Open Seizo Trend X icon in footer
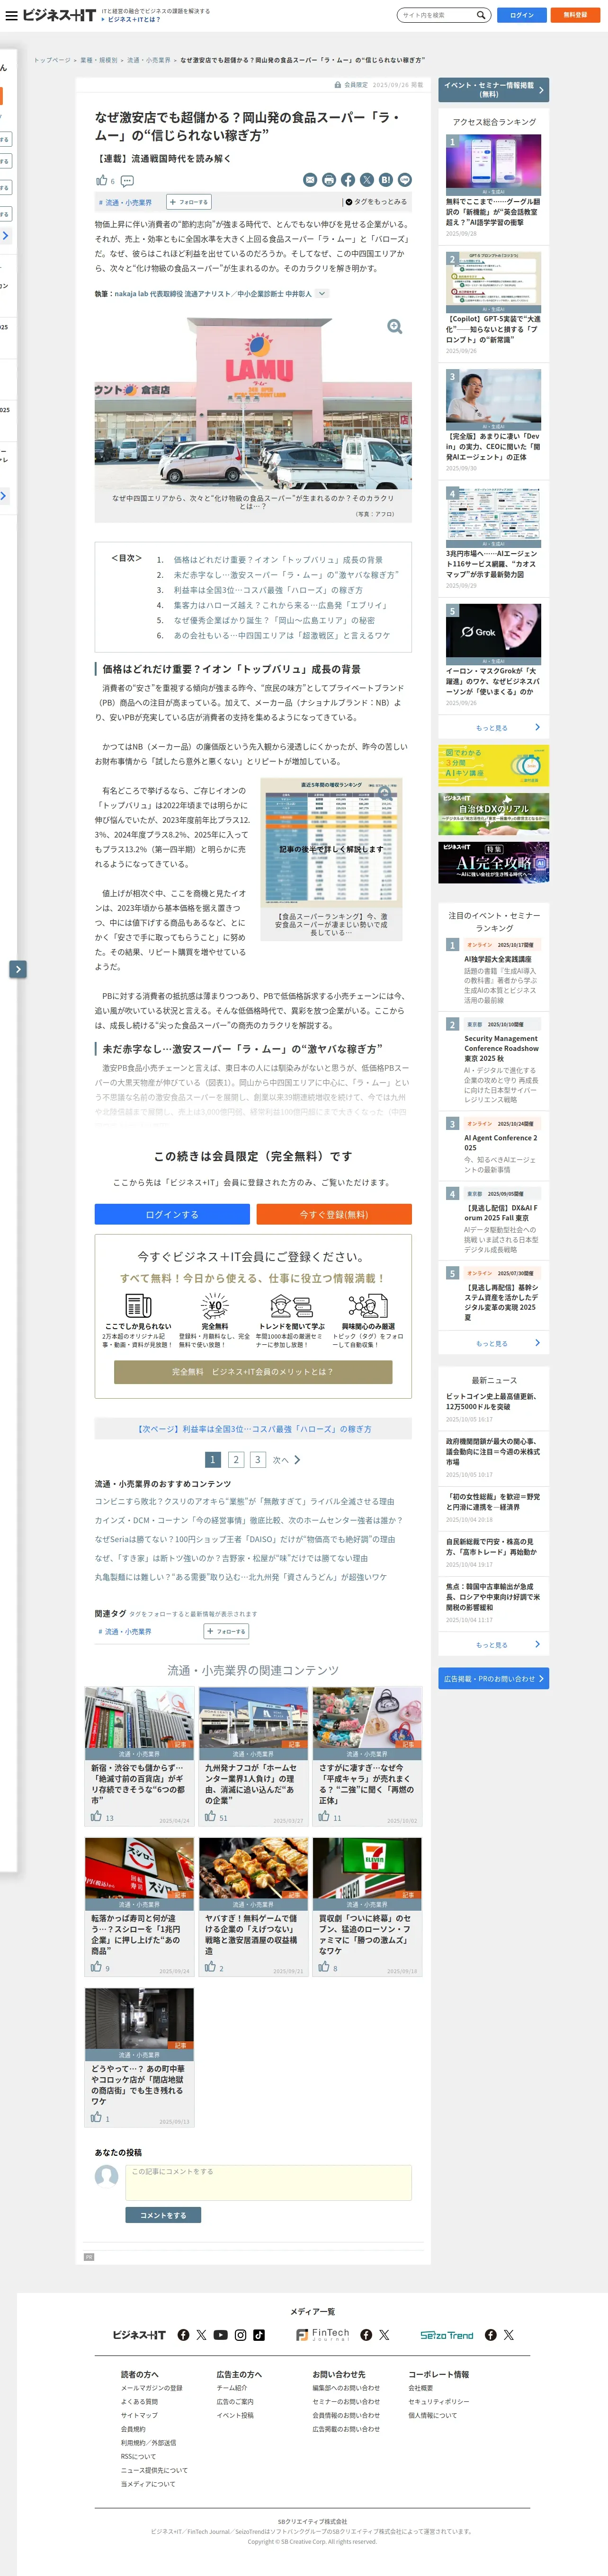The image size is (608, 2576). [509, 2334]
